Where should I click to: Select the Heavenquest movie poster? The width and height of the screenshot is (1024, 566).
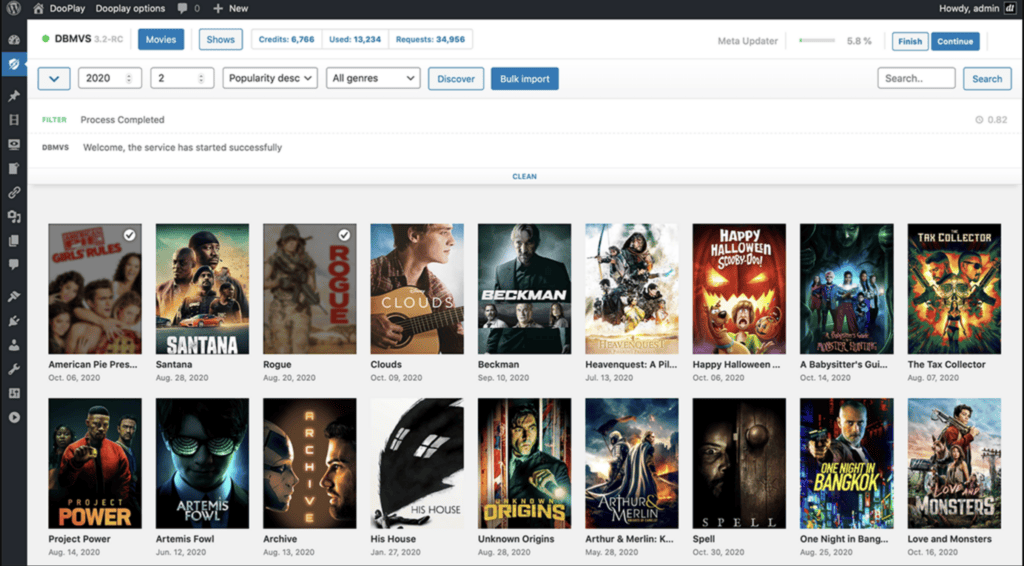(632, 289)
